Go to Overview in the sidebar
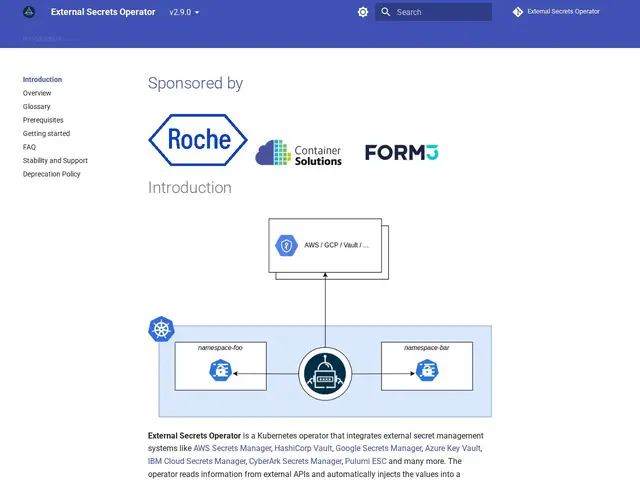640x480 pixels. 37,93
